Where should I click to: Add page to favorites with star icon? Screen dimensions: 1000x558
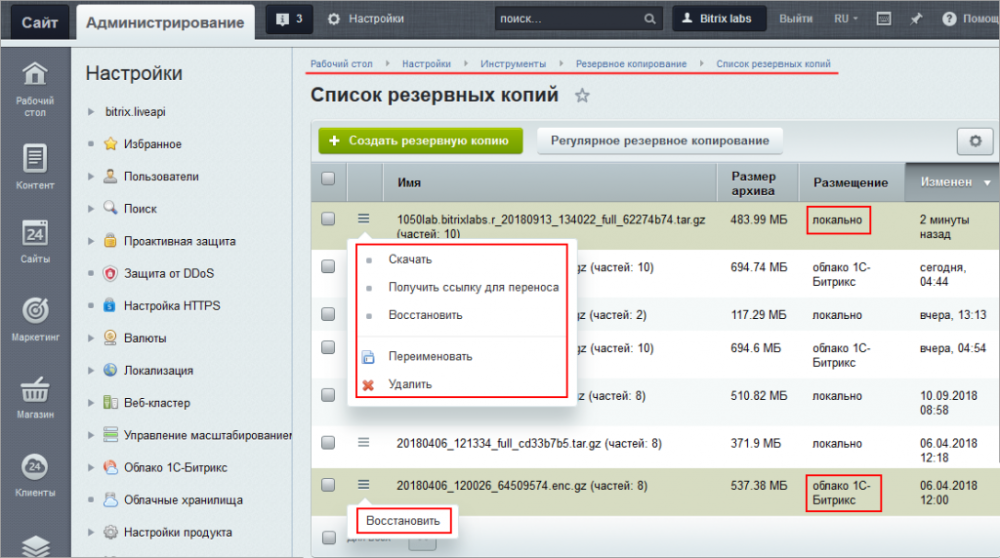click(583, 96)
